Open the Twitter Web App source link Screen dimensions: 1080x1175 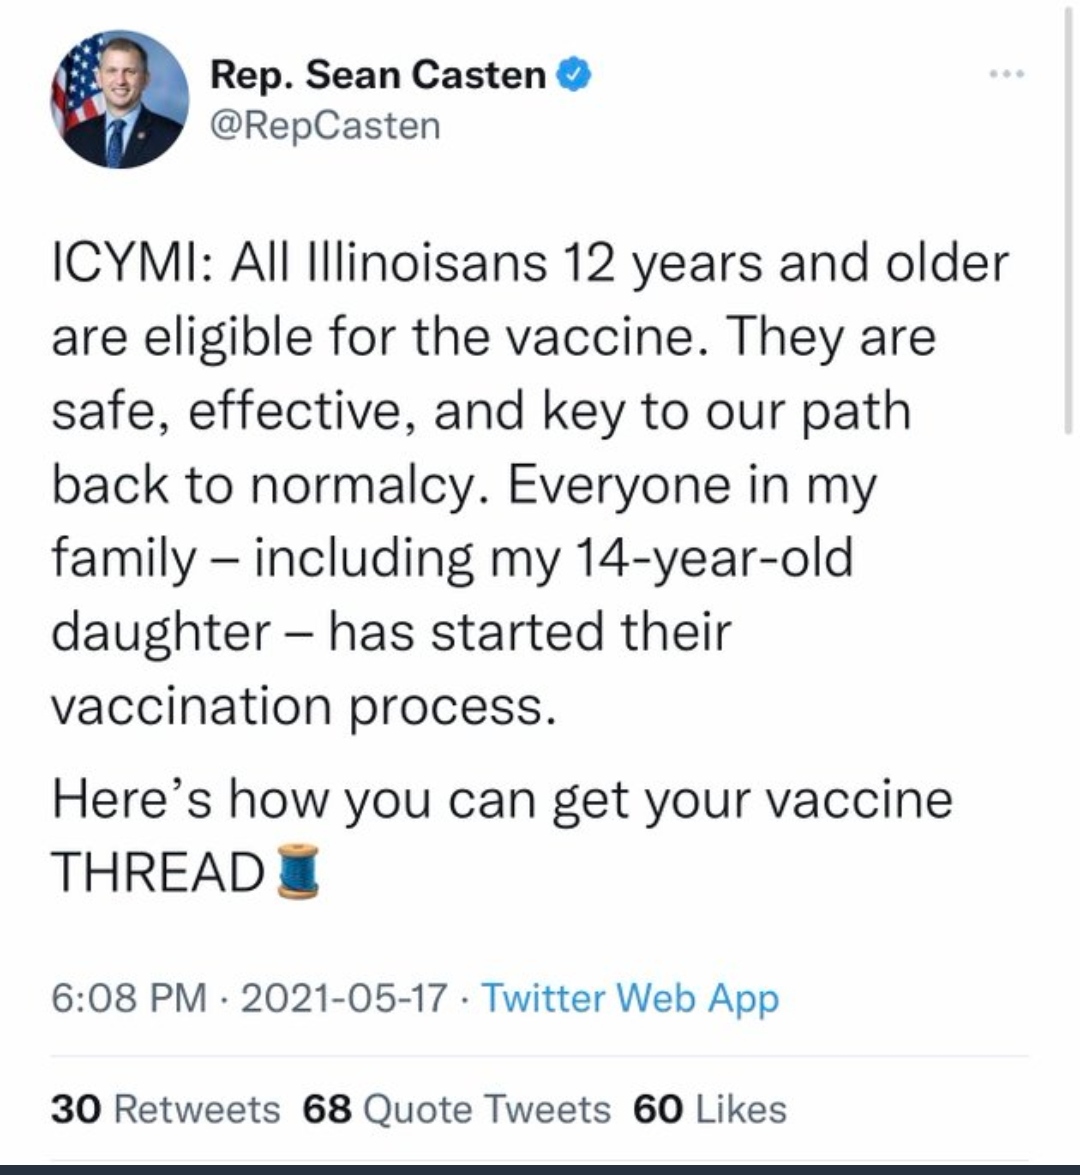pos(630,998)
